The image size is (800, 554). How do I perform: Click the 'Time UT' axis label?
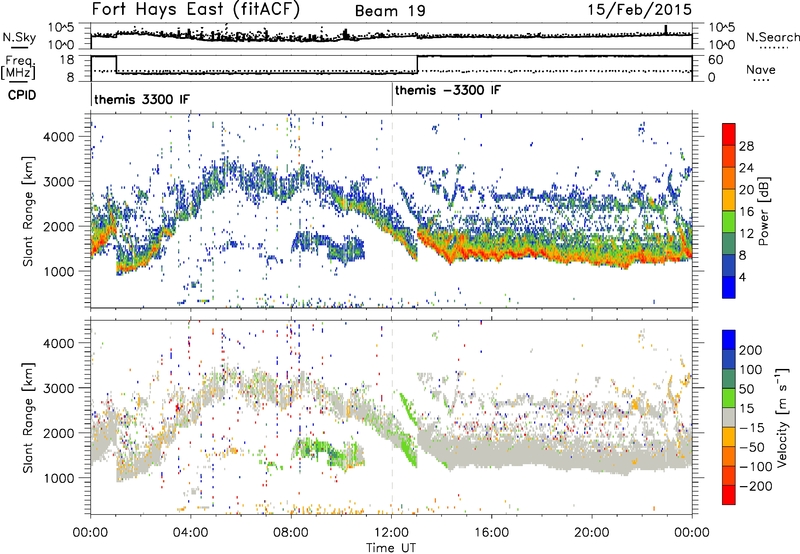coord(391,548)
